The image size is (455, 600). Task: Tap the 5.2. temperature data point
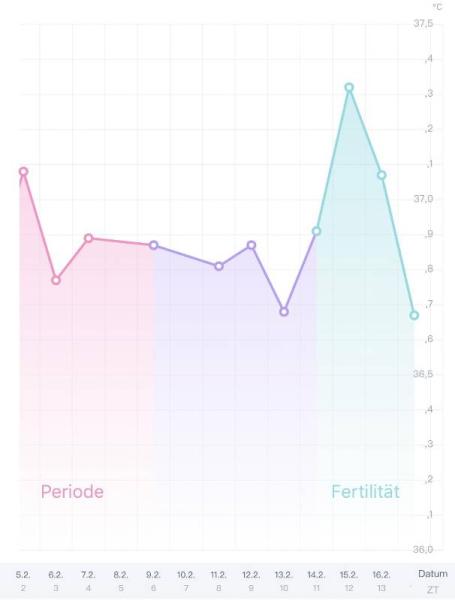pos(23,171)
